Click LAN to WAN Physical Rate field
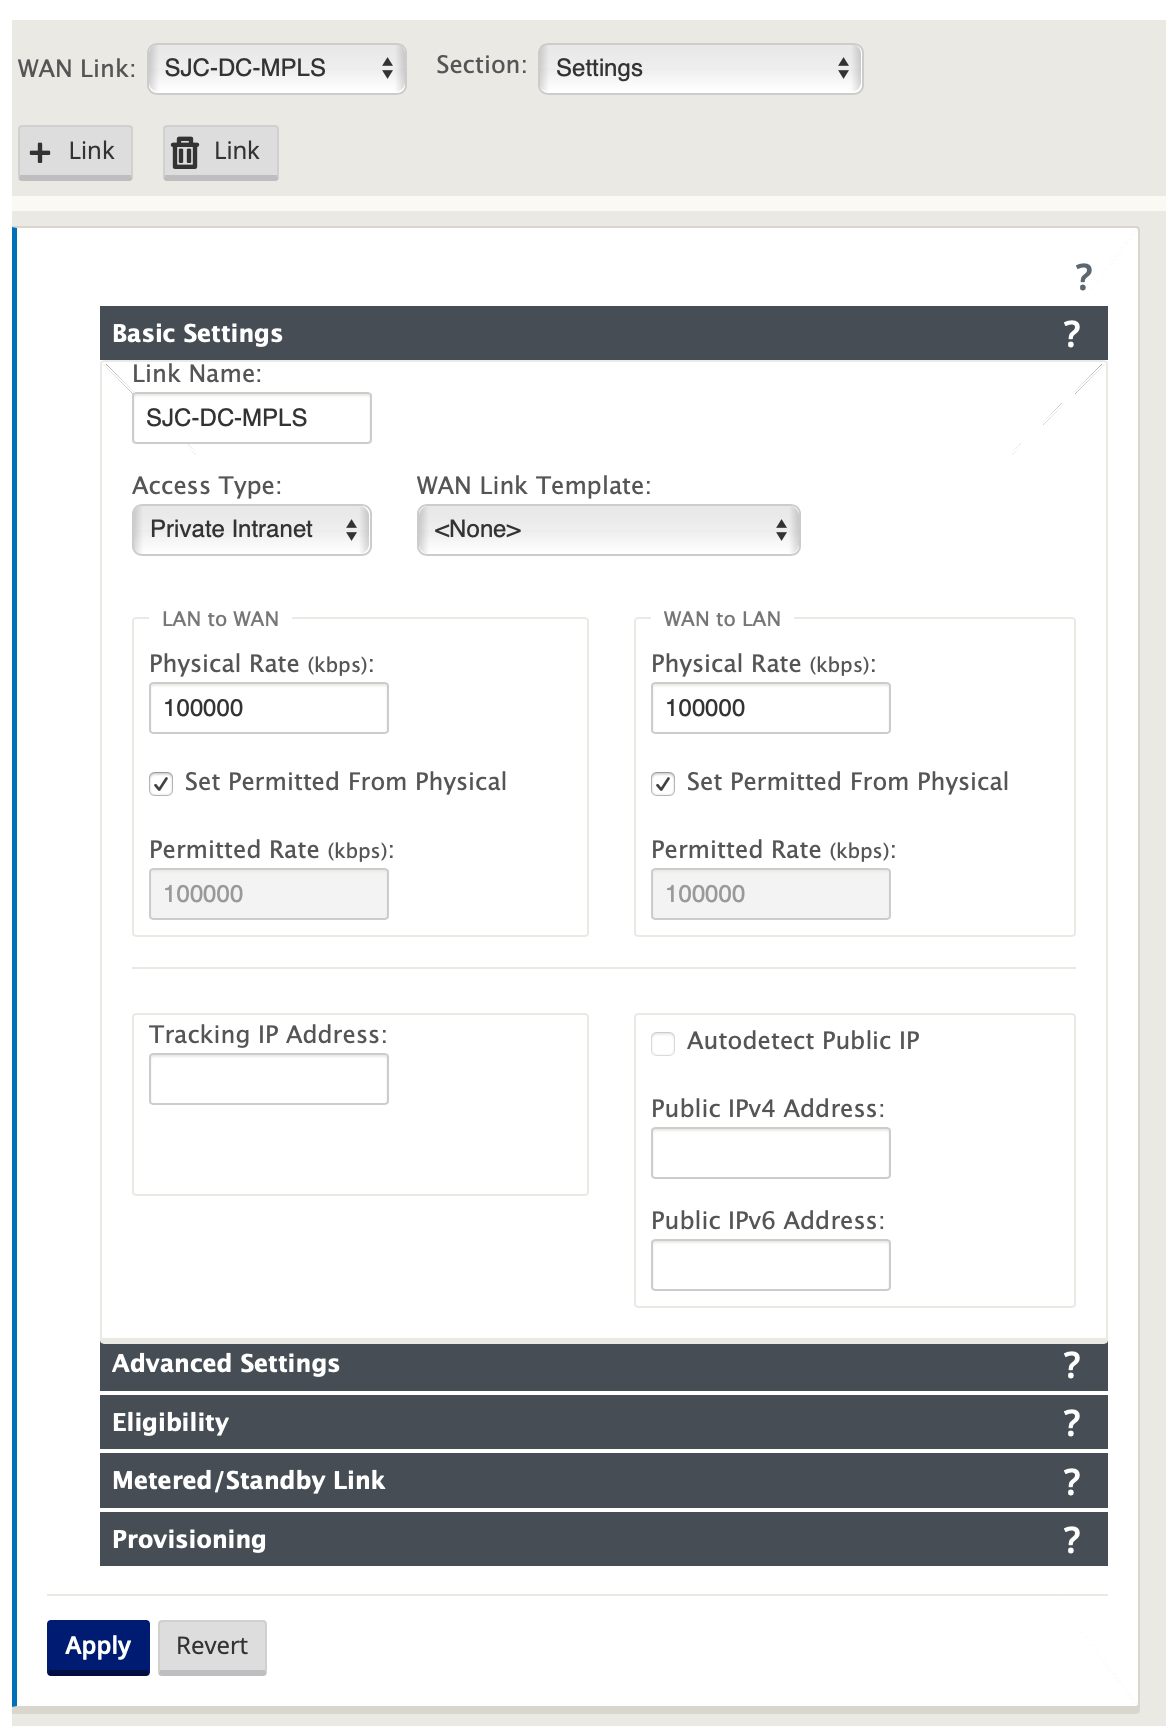Image resolution: width=1166 pixels, height=1726 pixels. click(x=269, y=708)
